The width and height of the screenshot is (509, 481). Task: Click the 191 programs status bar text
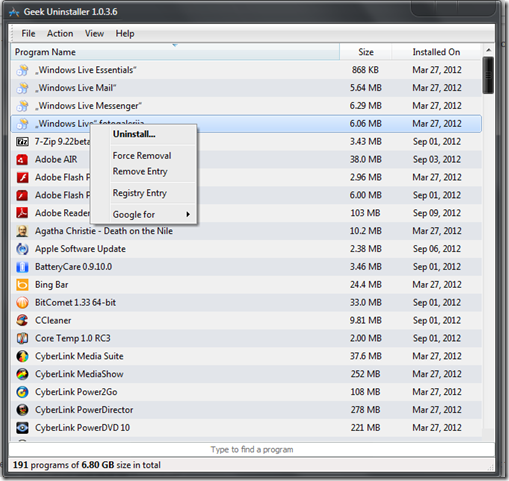(87, 465)
